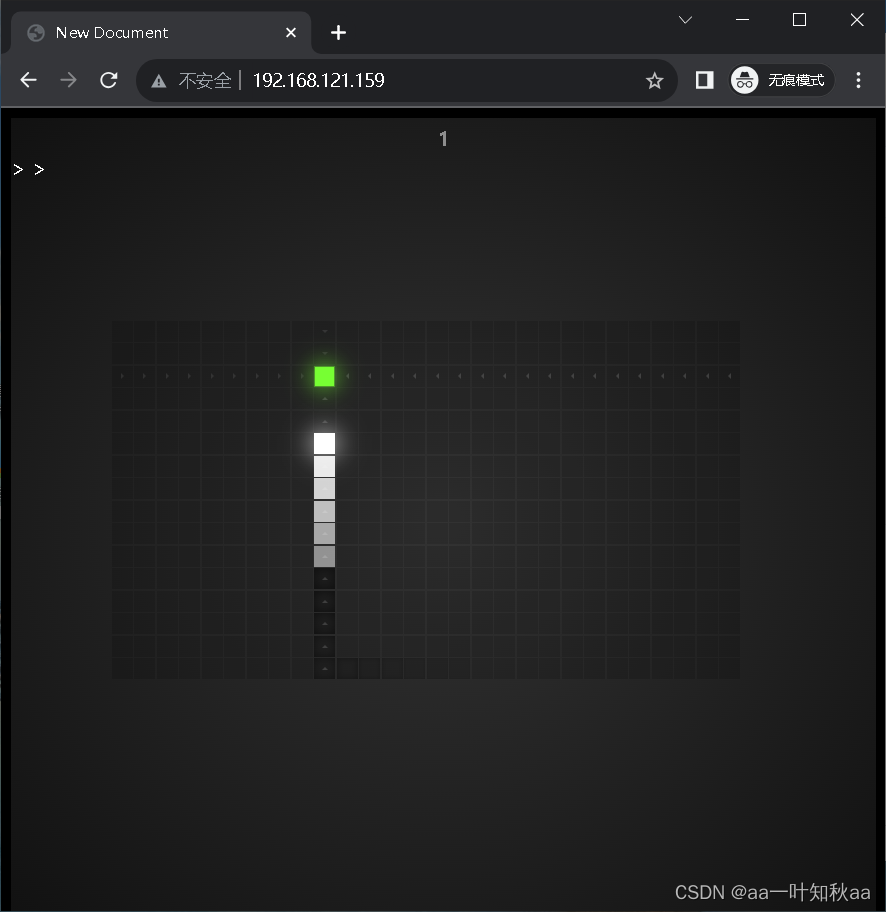Click the address bar showing 192.168.121.159

tap(406, 80)
